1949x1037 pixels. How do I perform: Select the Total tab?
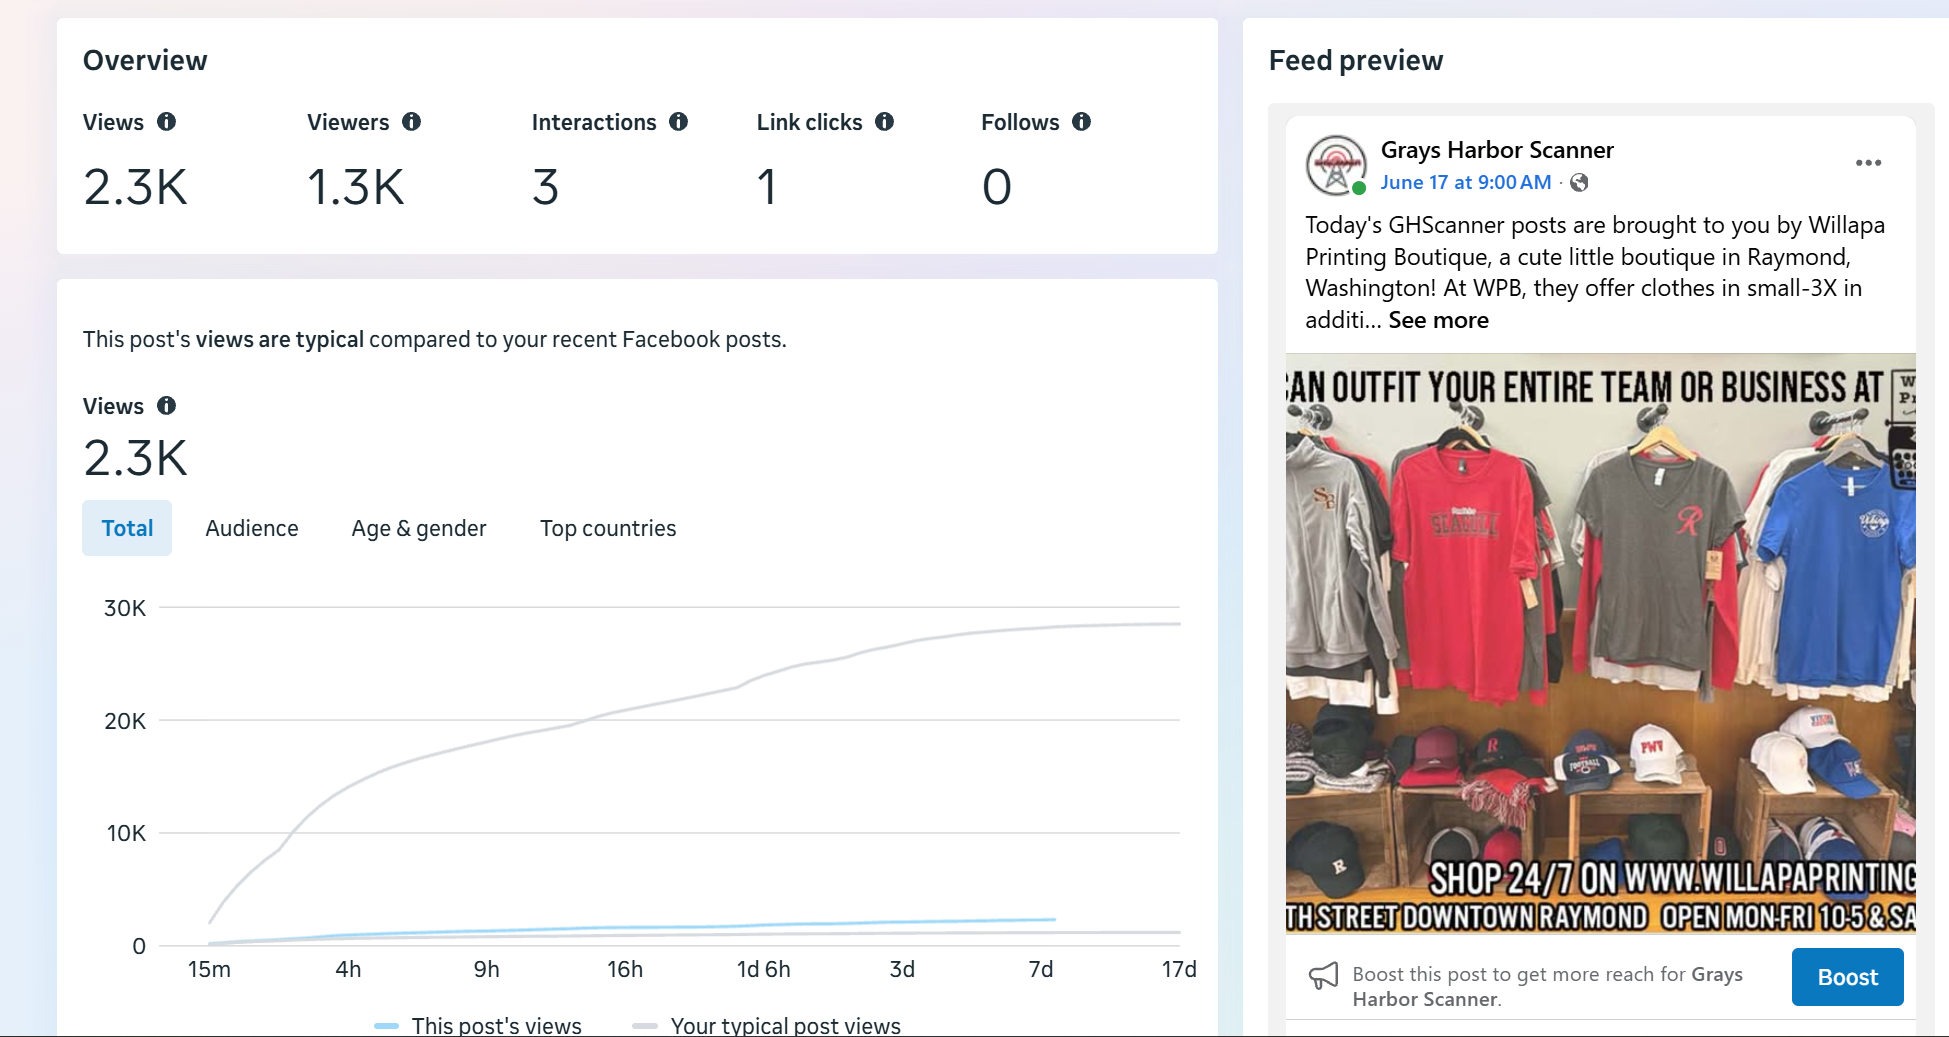127,528
